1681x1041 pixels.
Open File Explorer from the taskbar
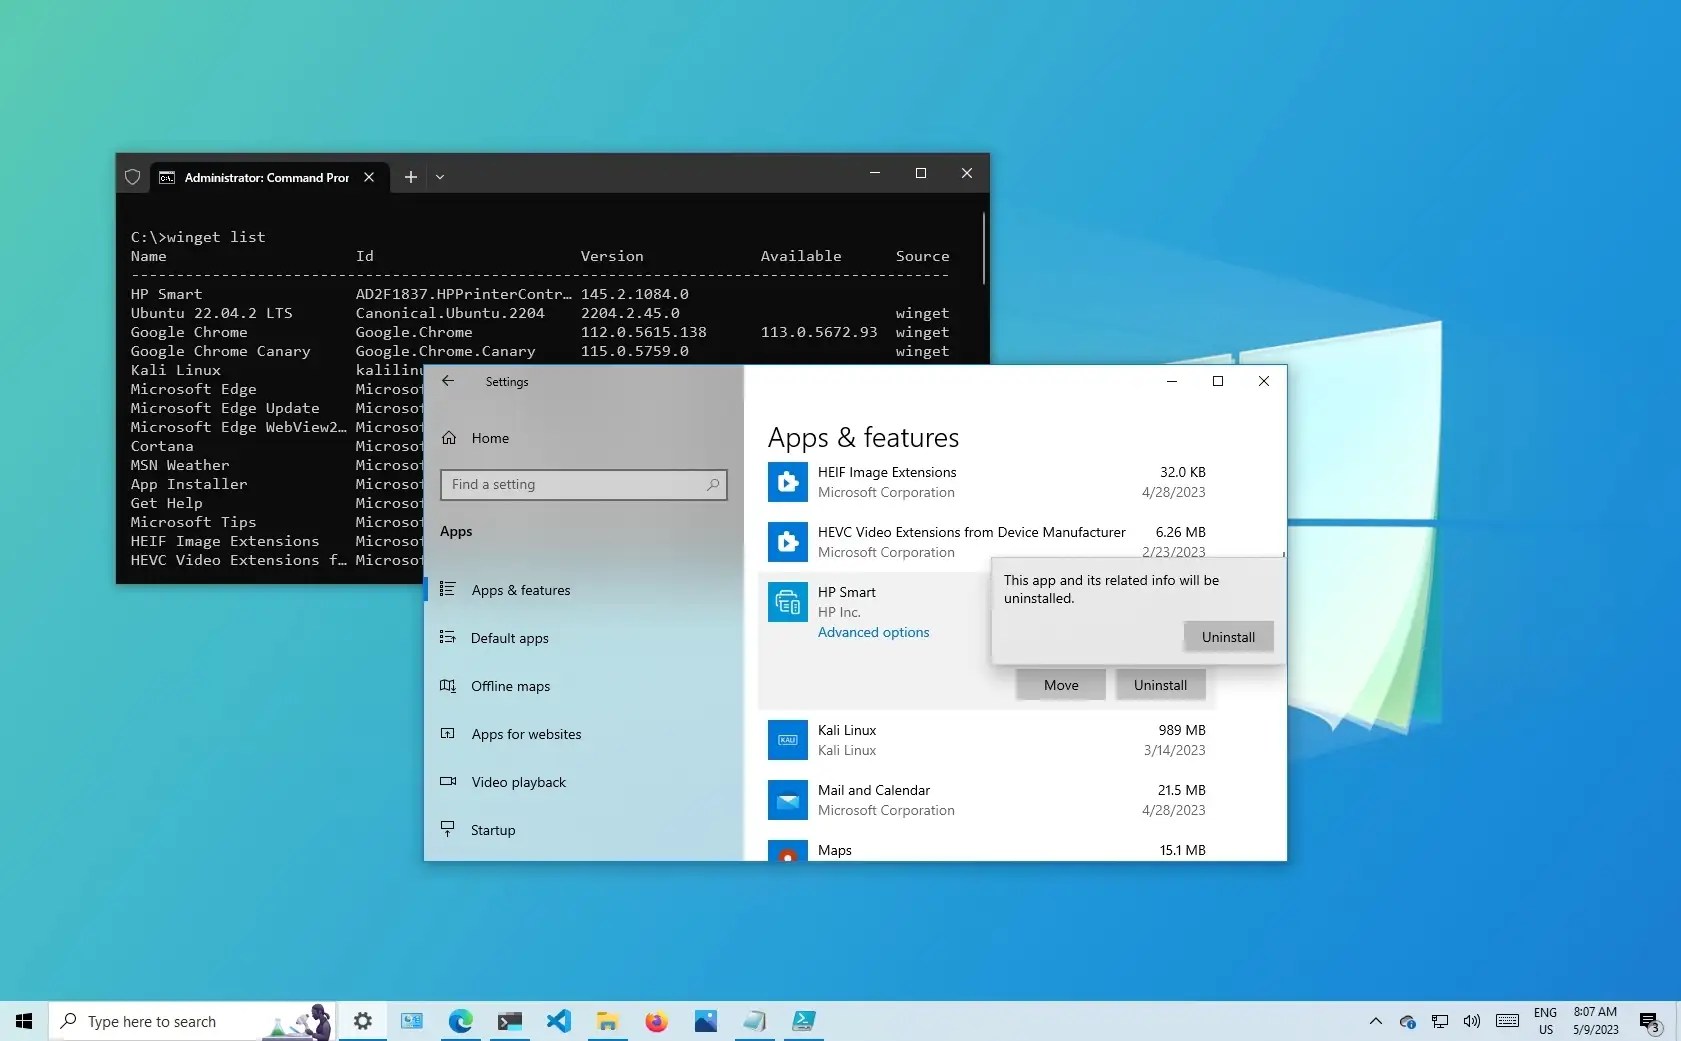(608, 1021)
